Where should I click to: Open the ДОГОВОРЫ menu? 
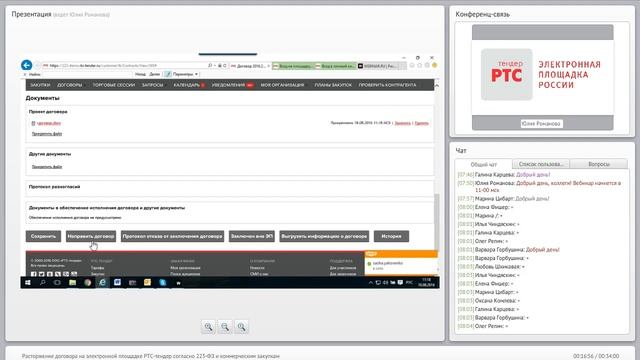coord(69,85)
